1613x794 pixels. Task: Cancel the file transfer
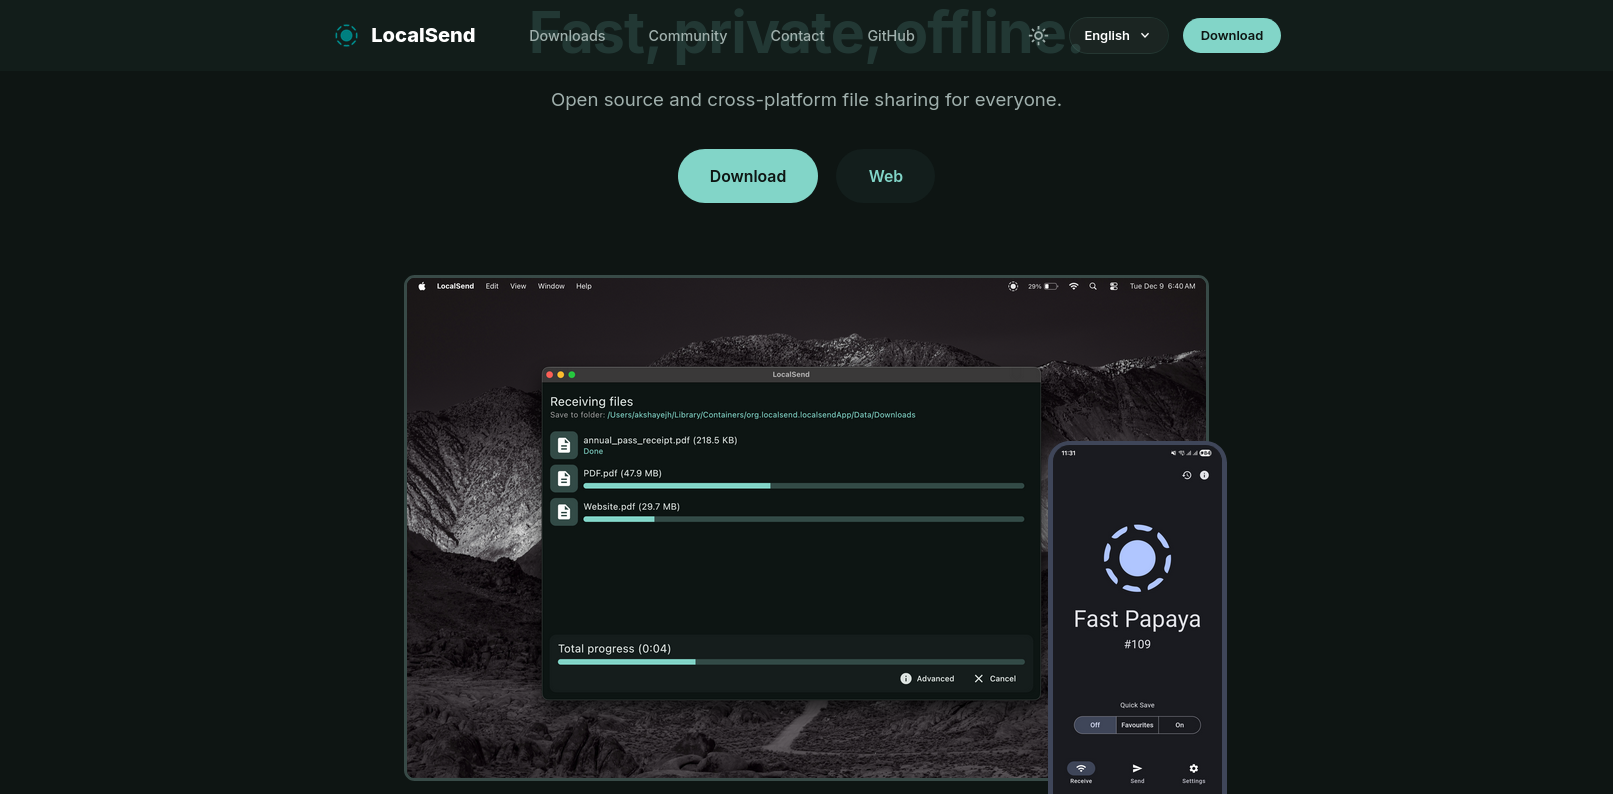click(x=995, y=679)
